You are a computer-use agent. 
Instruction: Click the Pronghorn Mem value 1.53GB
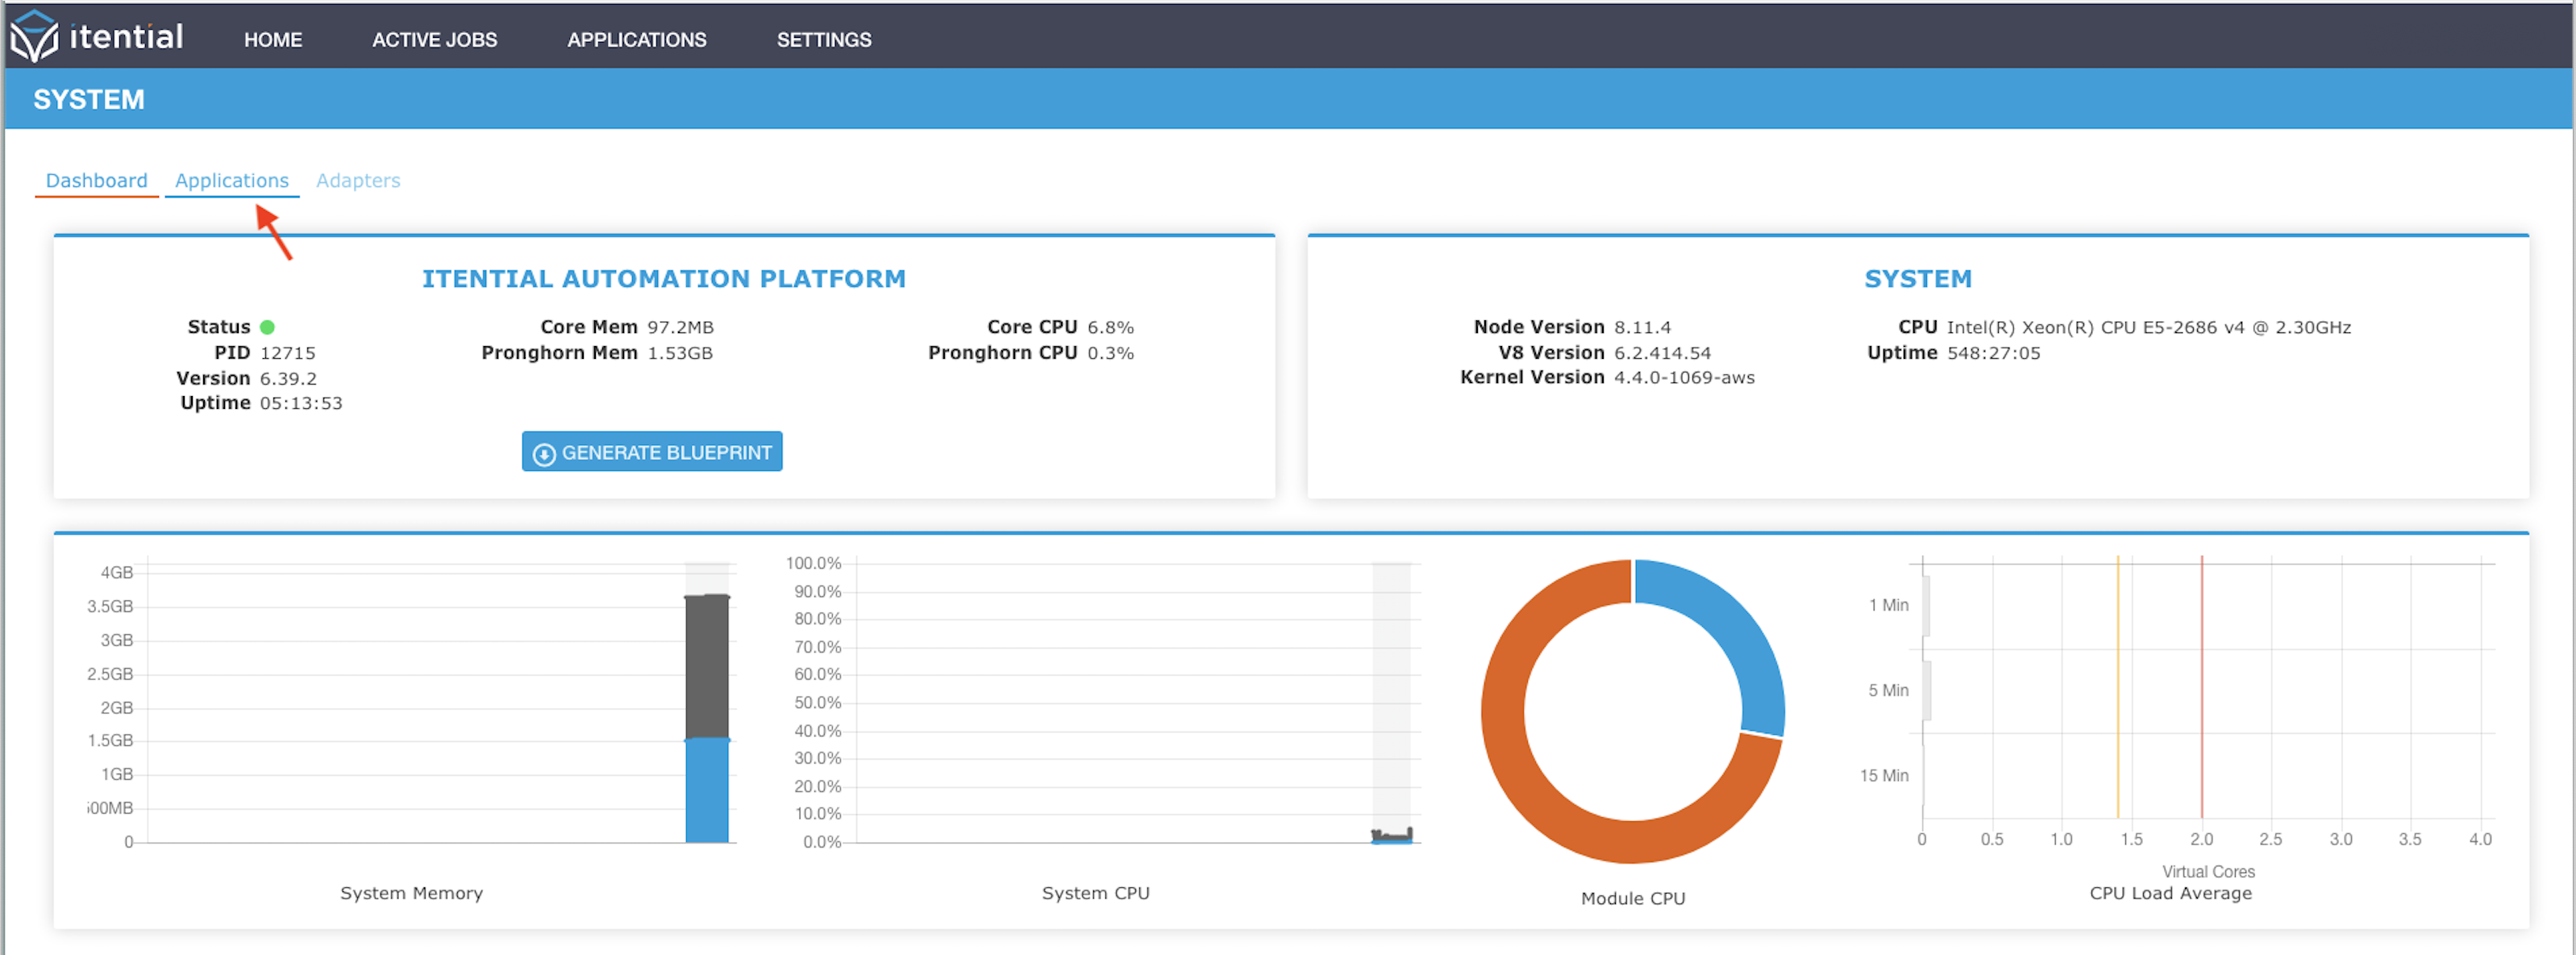(680, 353)
